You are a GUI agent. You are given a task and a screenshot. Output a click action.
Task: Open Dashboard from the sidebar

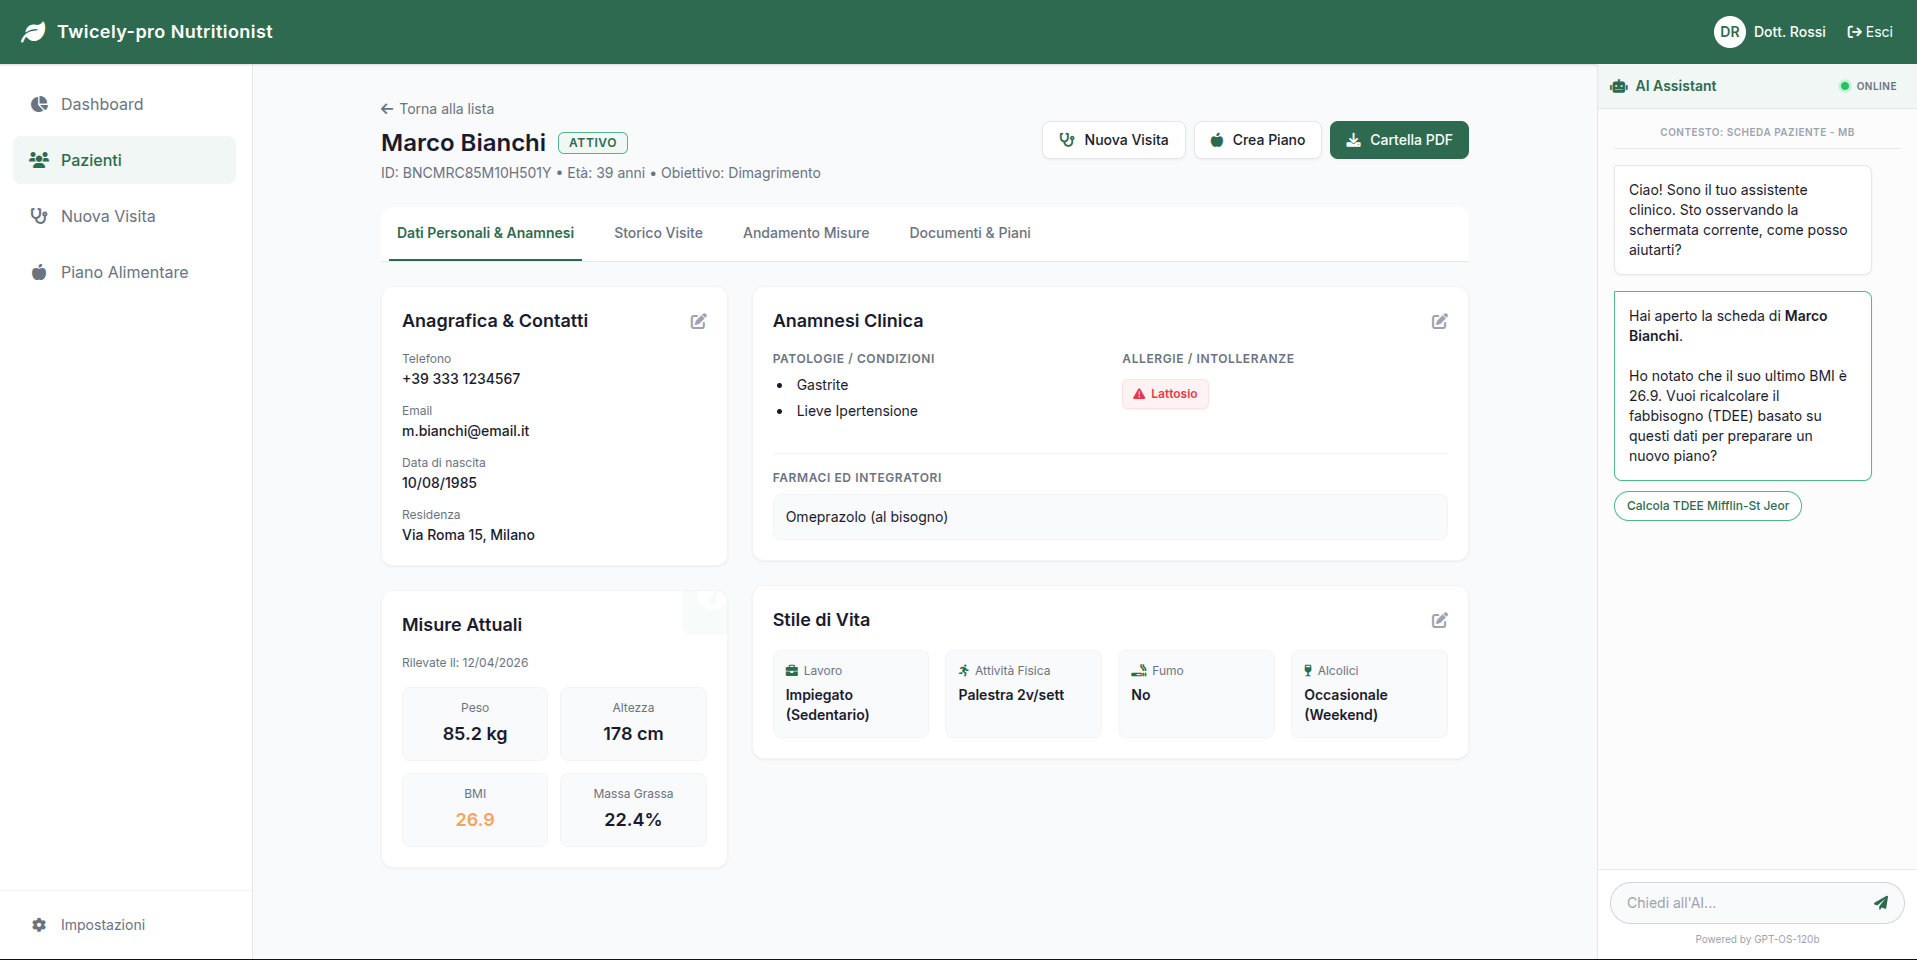(101, 104)
